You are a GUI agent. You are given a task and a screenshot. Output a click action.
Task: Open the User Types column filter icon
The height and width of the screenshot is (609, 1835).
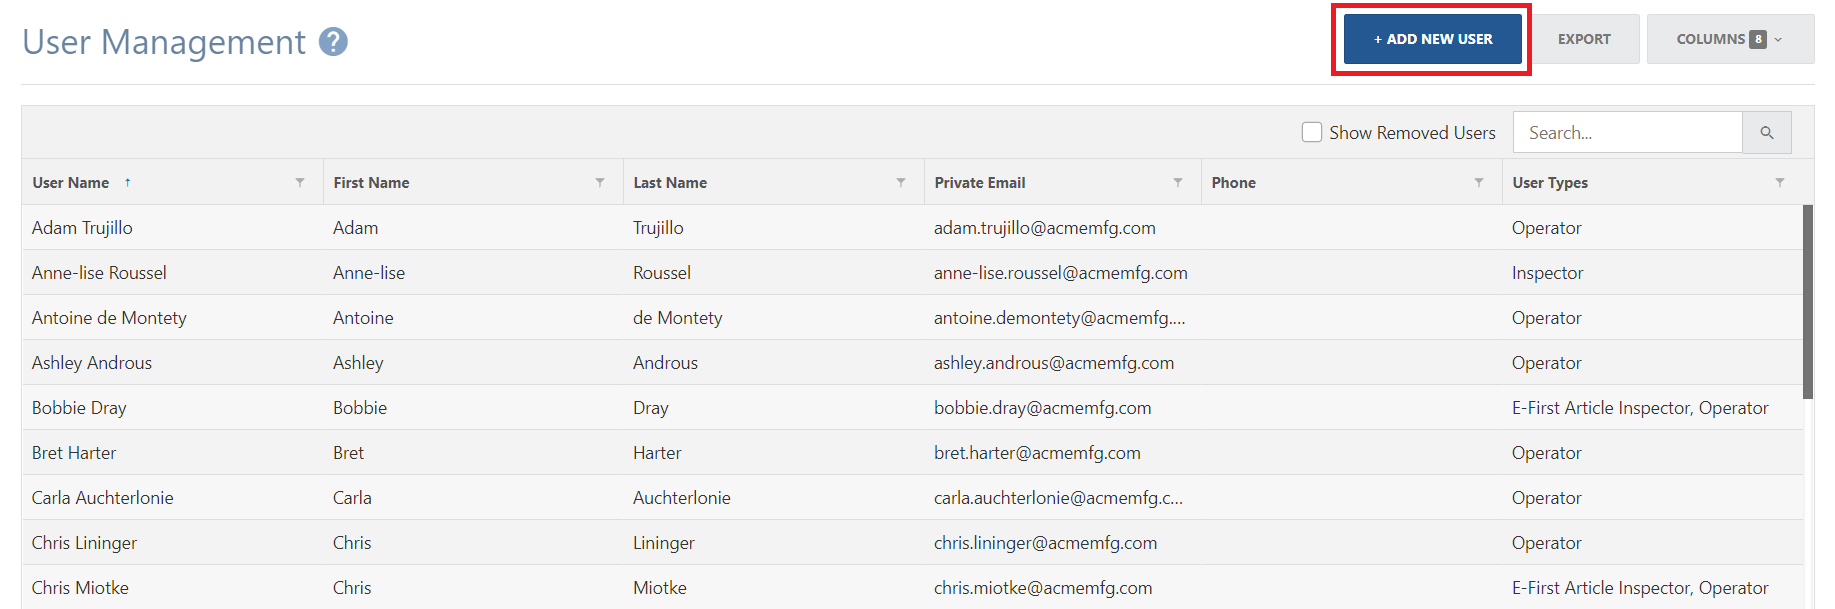pyautogui.click(x=1780, y=182)
